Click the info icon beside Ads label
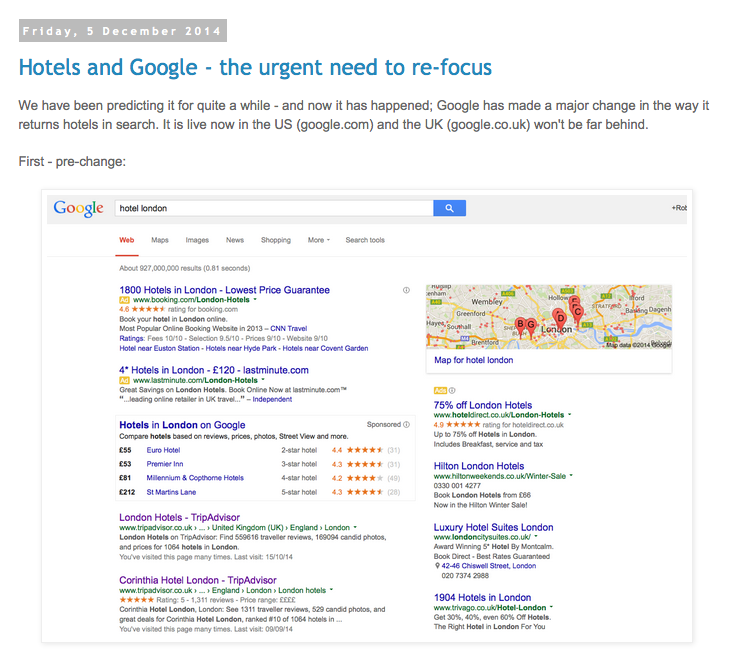 point(452,390)
